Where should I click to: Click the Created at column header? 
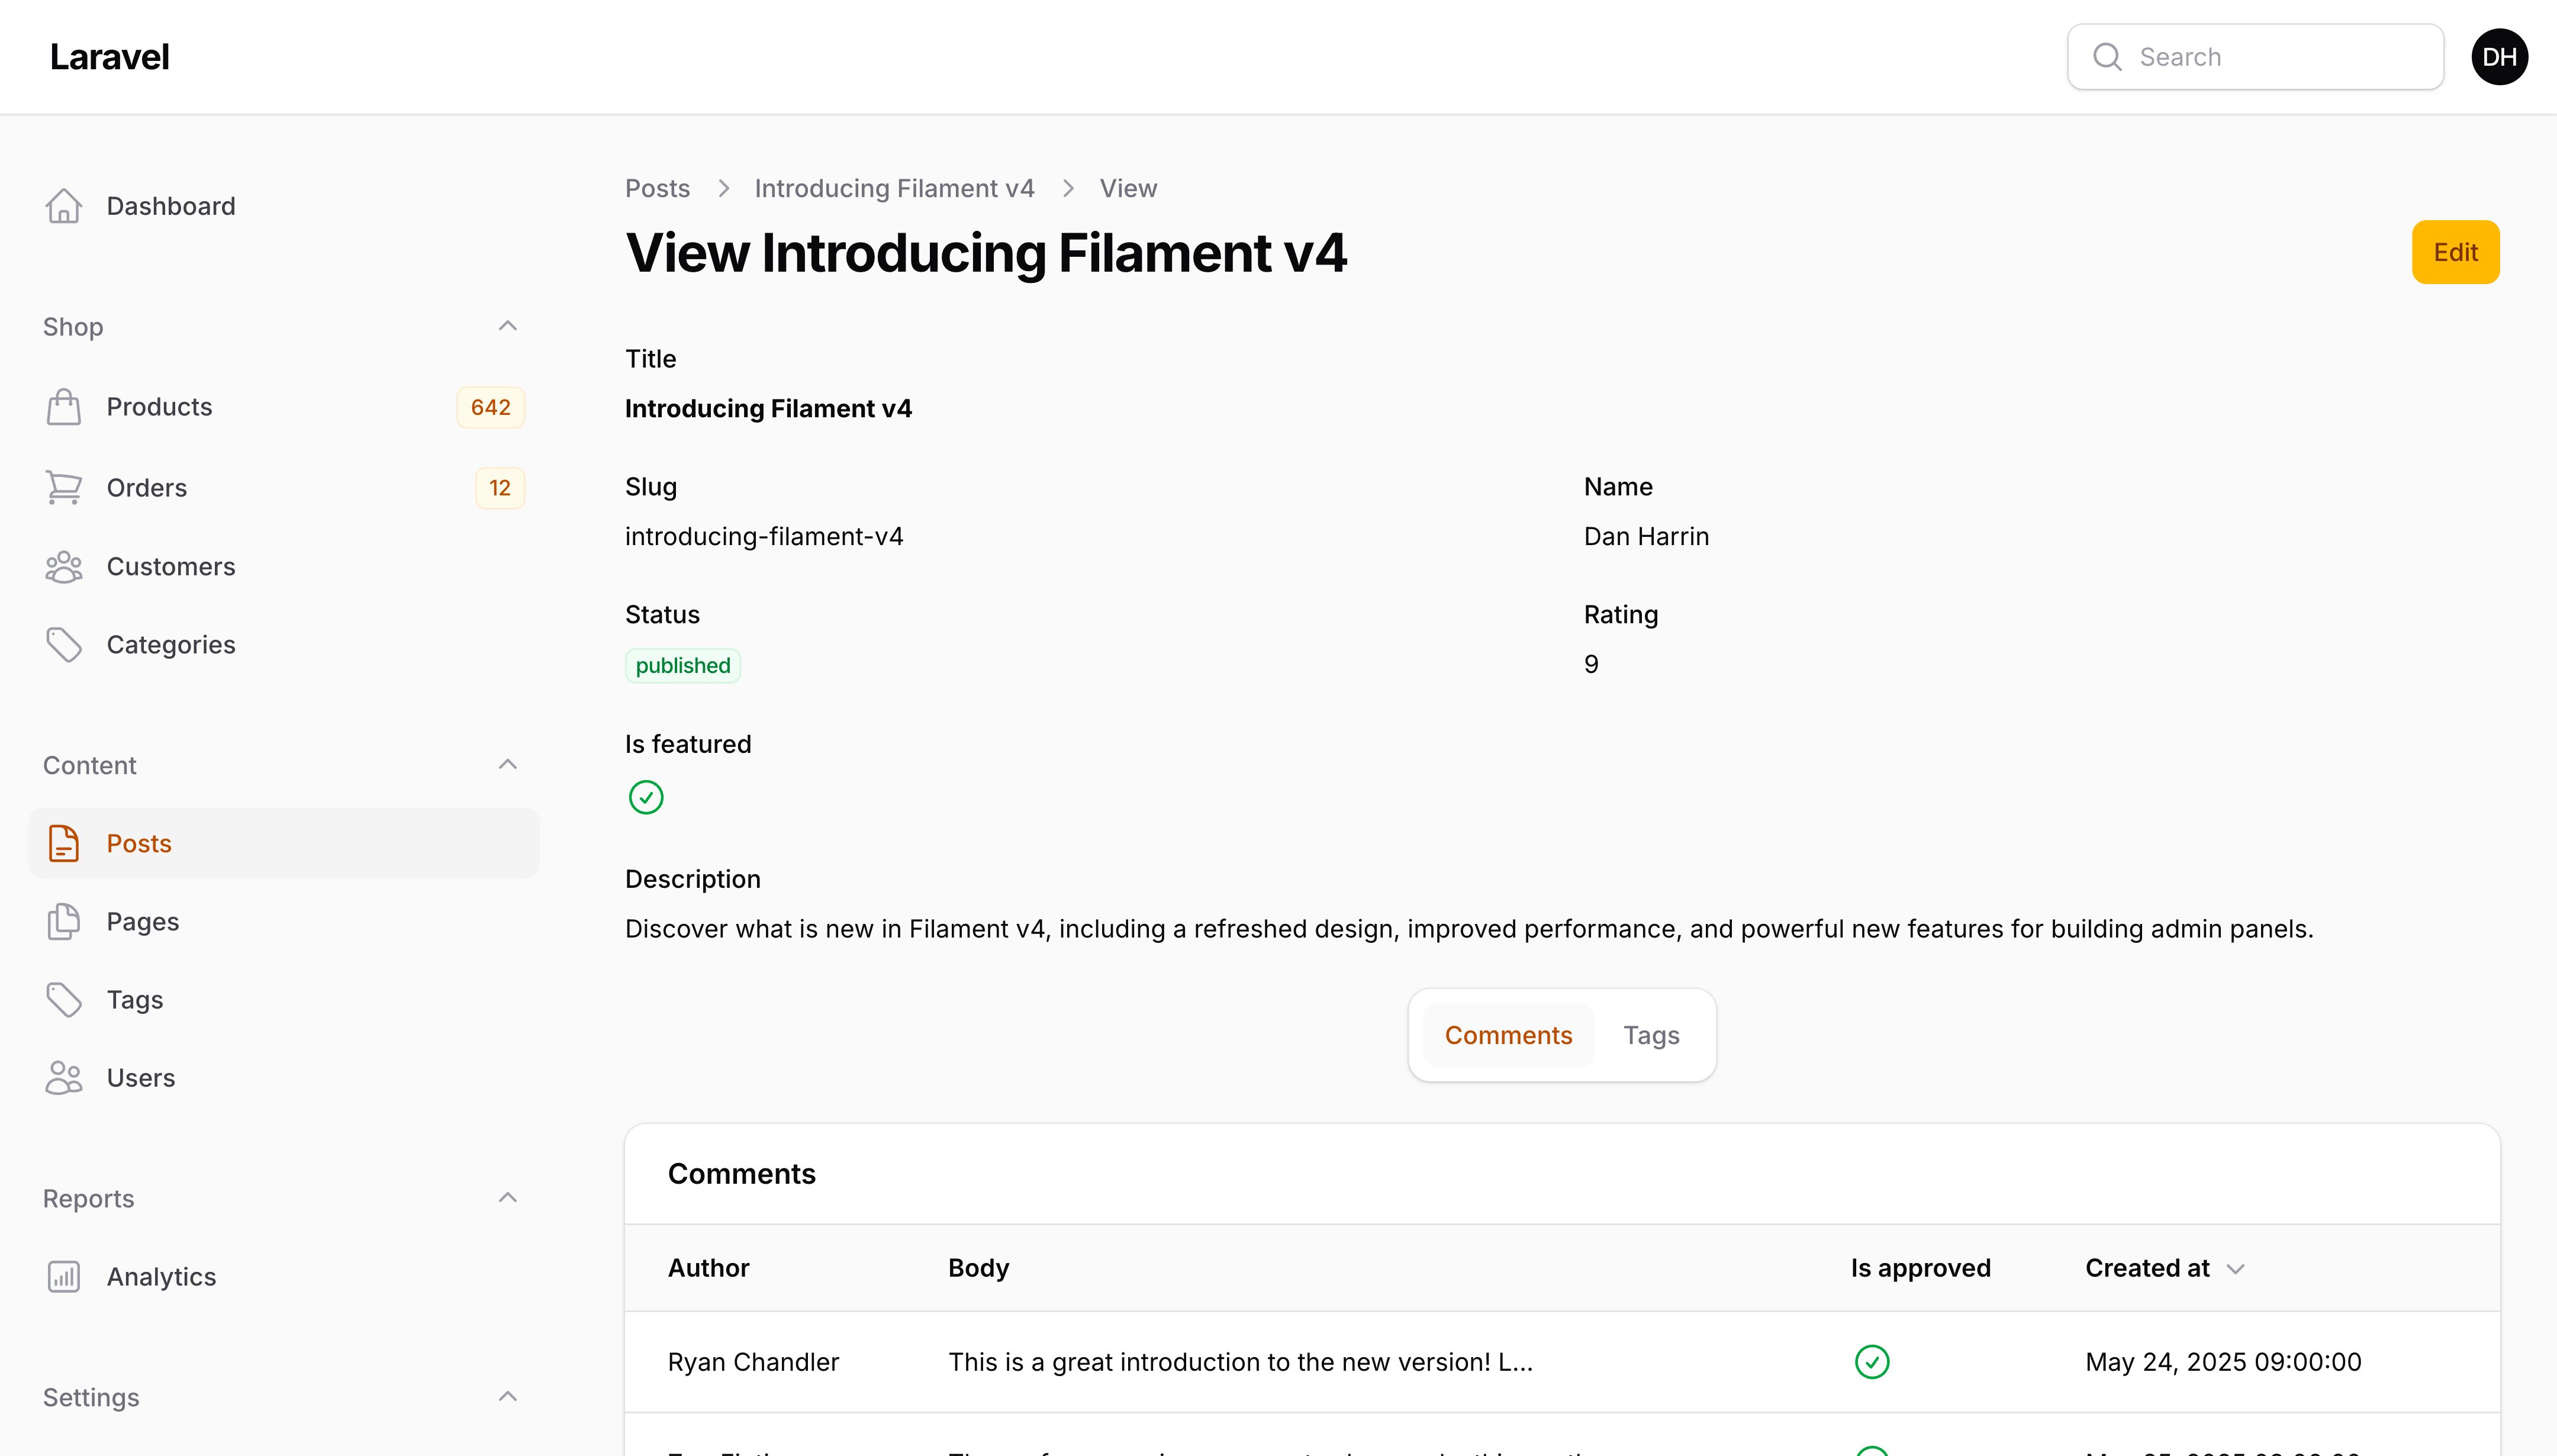(x=2147, y=1268)
